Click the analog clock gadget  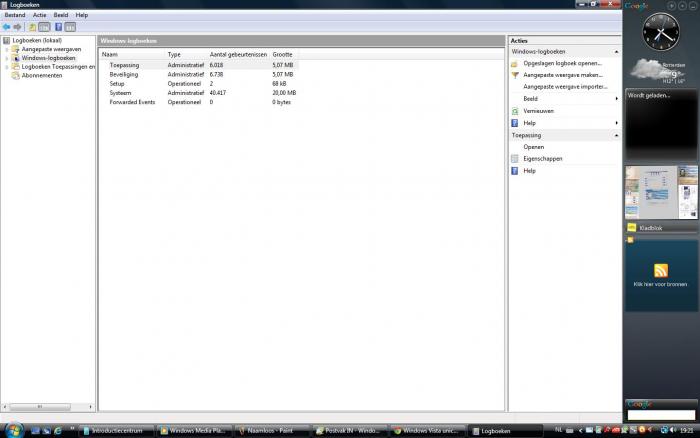[661, 32]
